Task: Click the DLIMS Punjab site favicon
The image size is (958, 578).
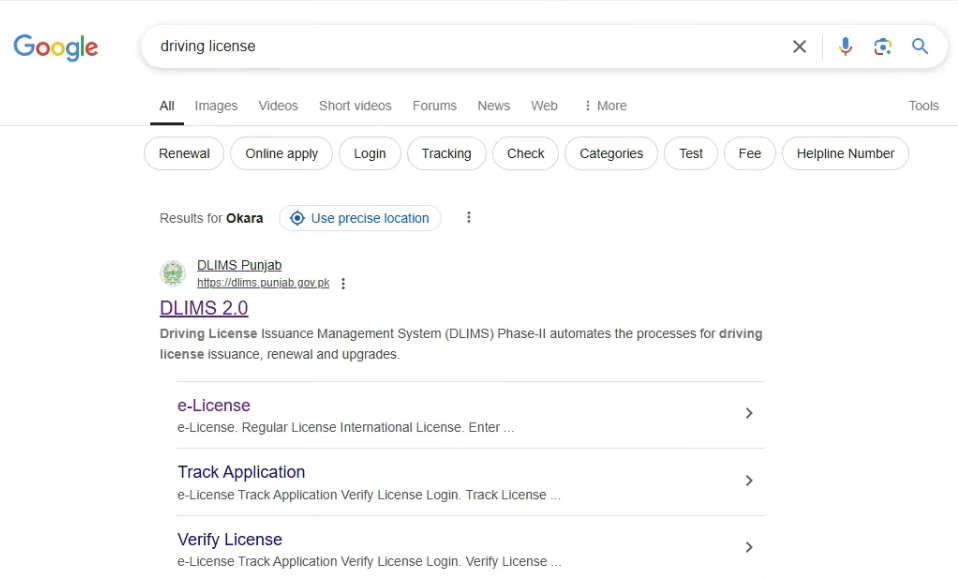Action: (x=173, y=274)
